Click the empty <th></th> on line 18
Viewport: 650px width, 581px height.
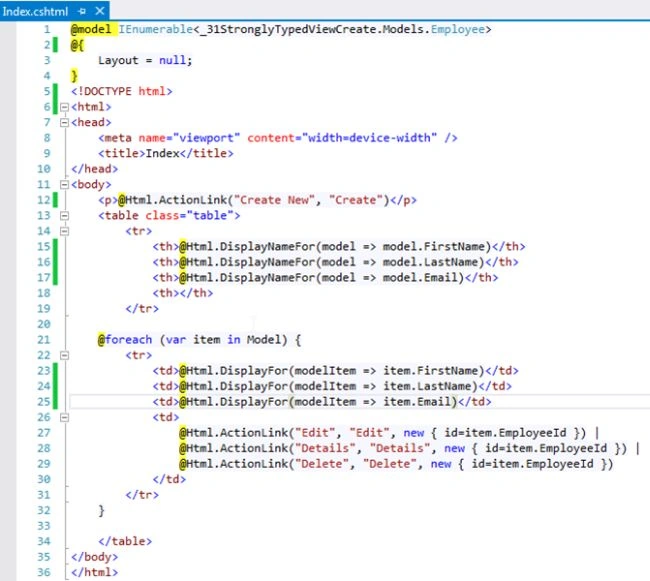coord(183,293)
